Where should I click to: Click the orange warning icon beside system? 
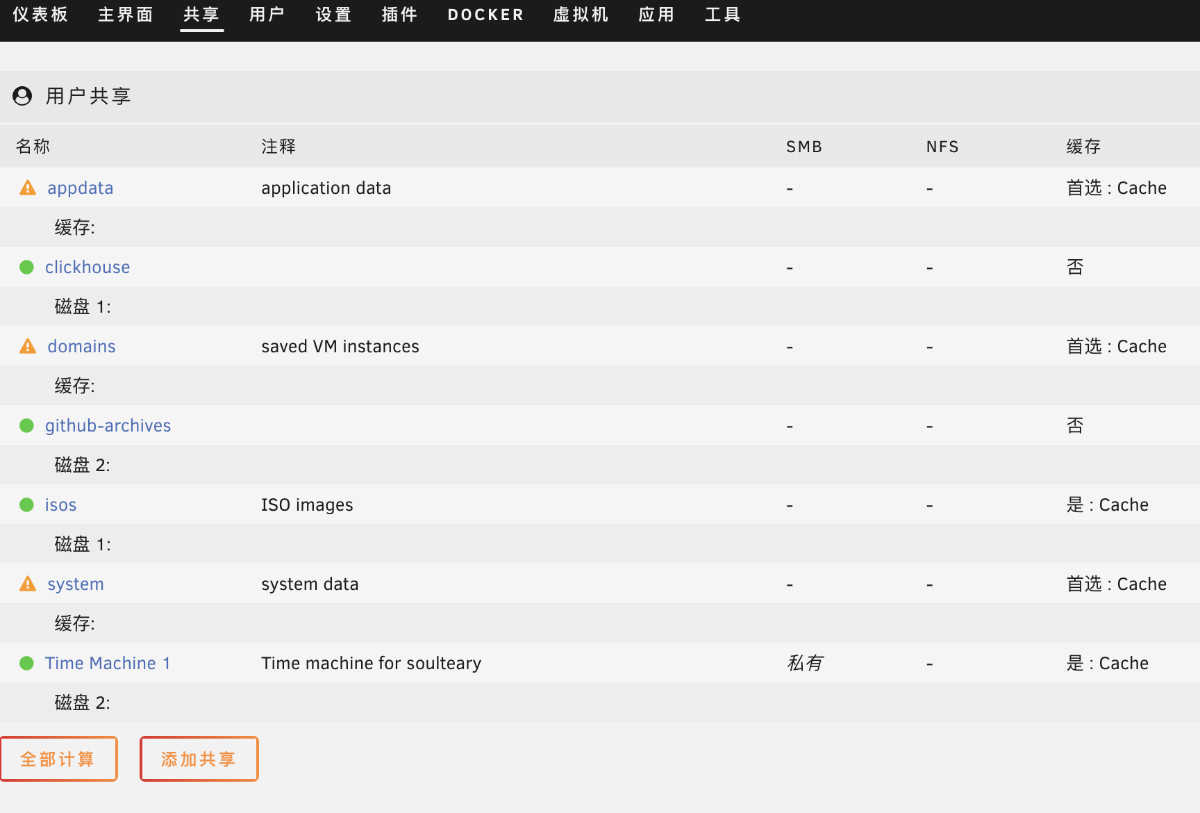tap(28, 584)
